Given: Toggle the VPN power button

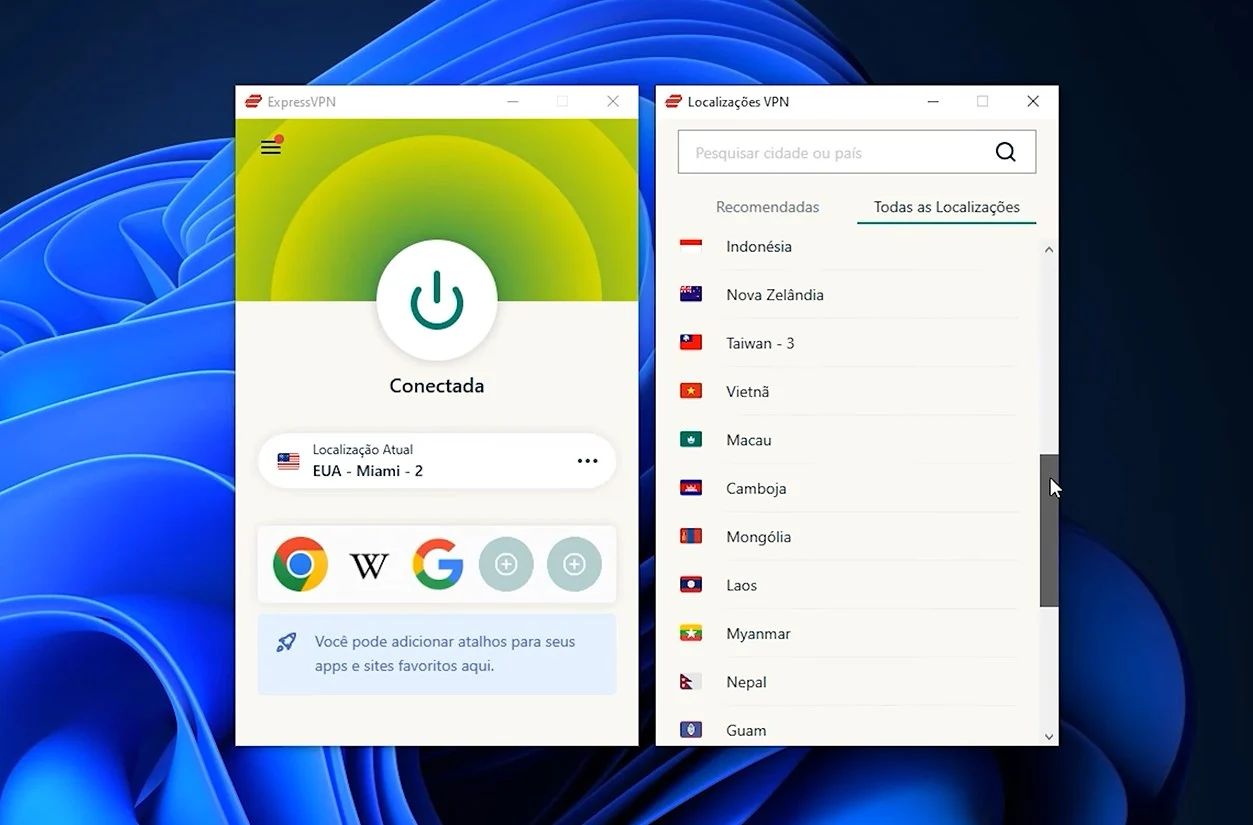Looking at the screenshot, I should pyautogui.click(x=437, y=300).
